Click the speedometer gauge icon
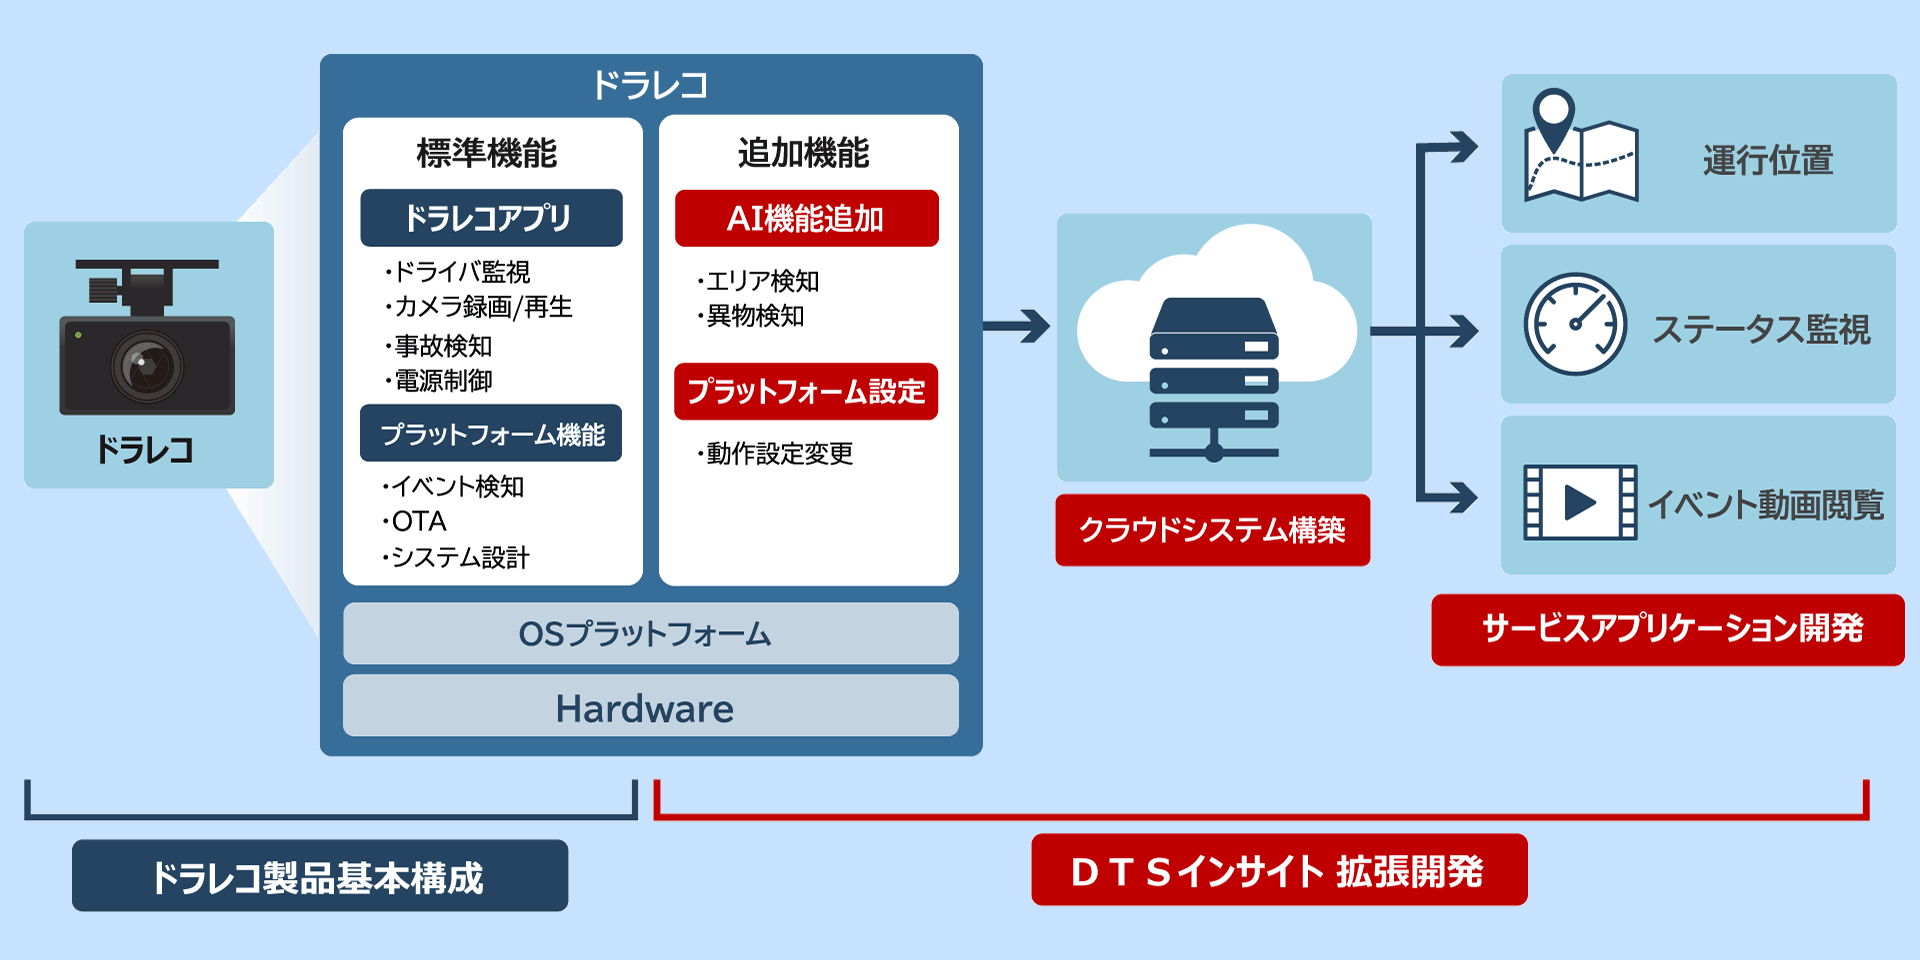The image size is (1920, 960). point(1575,324)
